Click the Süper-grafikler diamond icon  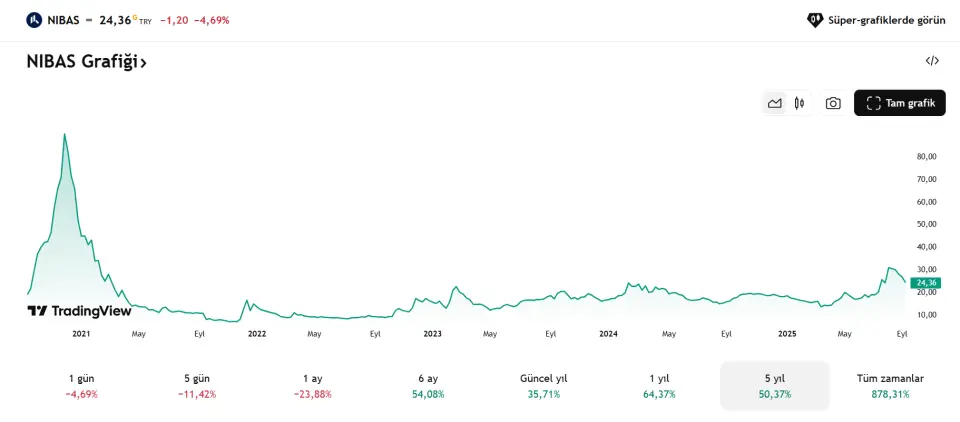pyautogui.click(x=815, y=20)
